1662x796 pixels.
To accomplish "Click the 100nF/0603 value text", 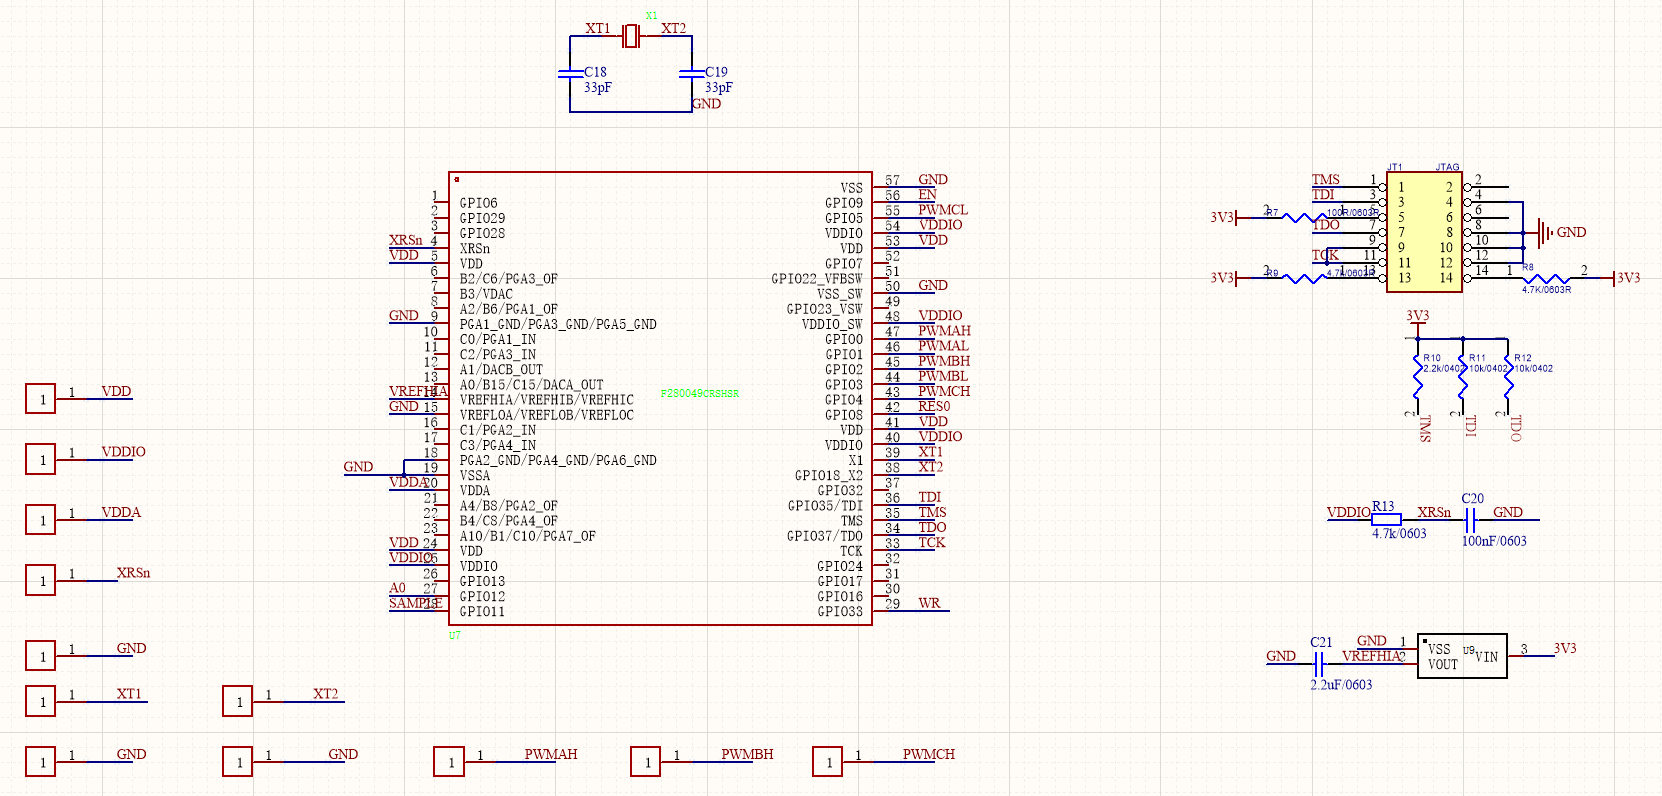I will coord(1494,541).
